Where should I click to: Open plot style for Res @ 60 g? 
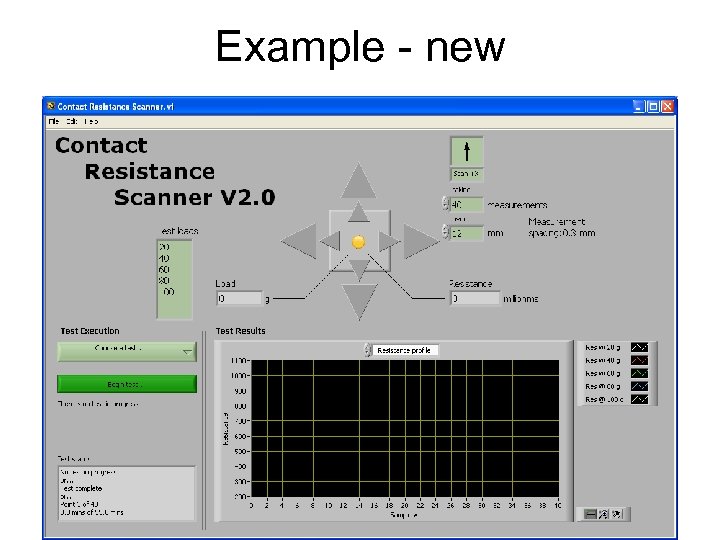click(x=639, y=373)
